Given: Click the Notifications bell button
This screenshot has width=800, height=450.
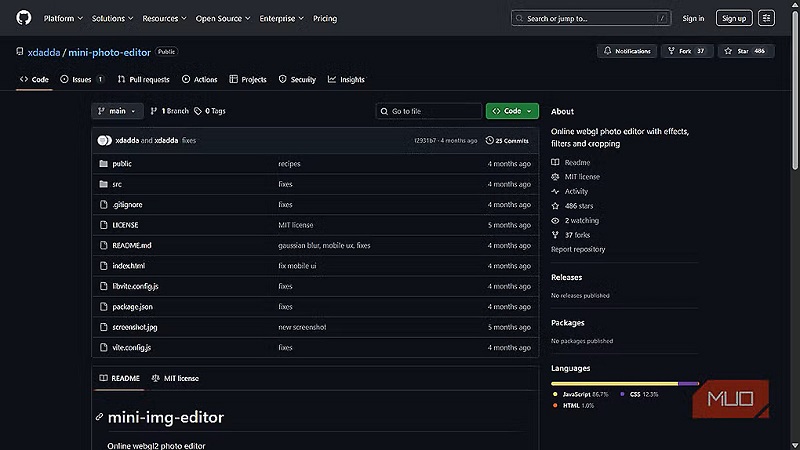Looking at the screenshot, I should [x=627, y=51].
